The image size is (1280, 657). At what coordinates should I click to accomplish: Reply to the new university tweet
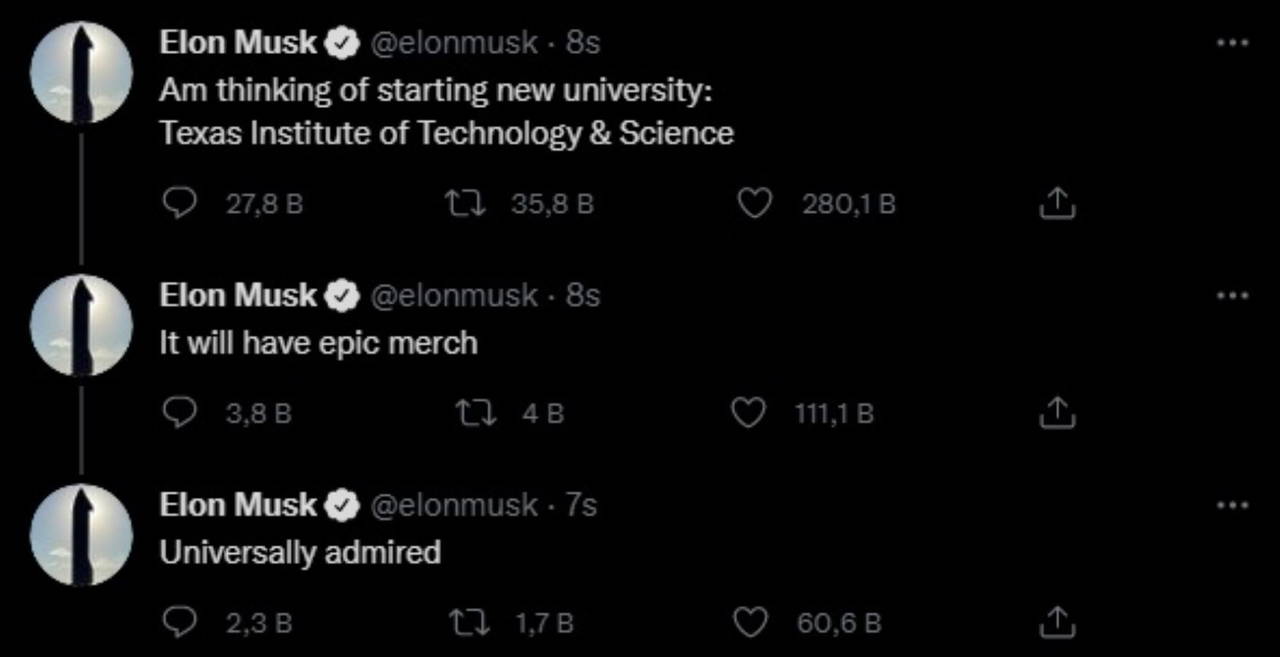(180, 204)
